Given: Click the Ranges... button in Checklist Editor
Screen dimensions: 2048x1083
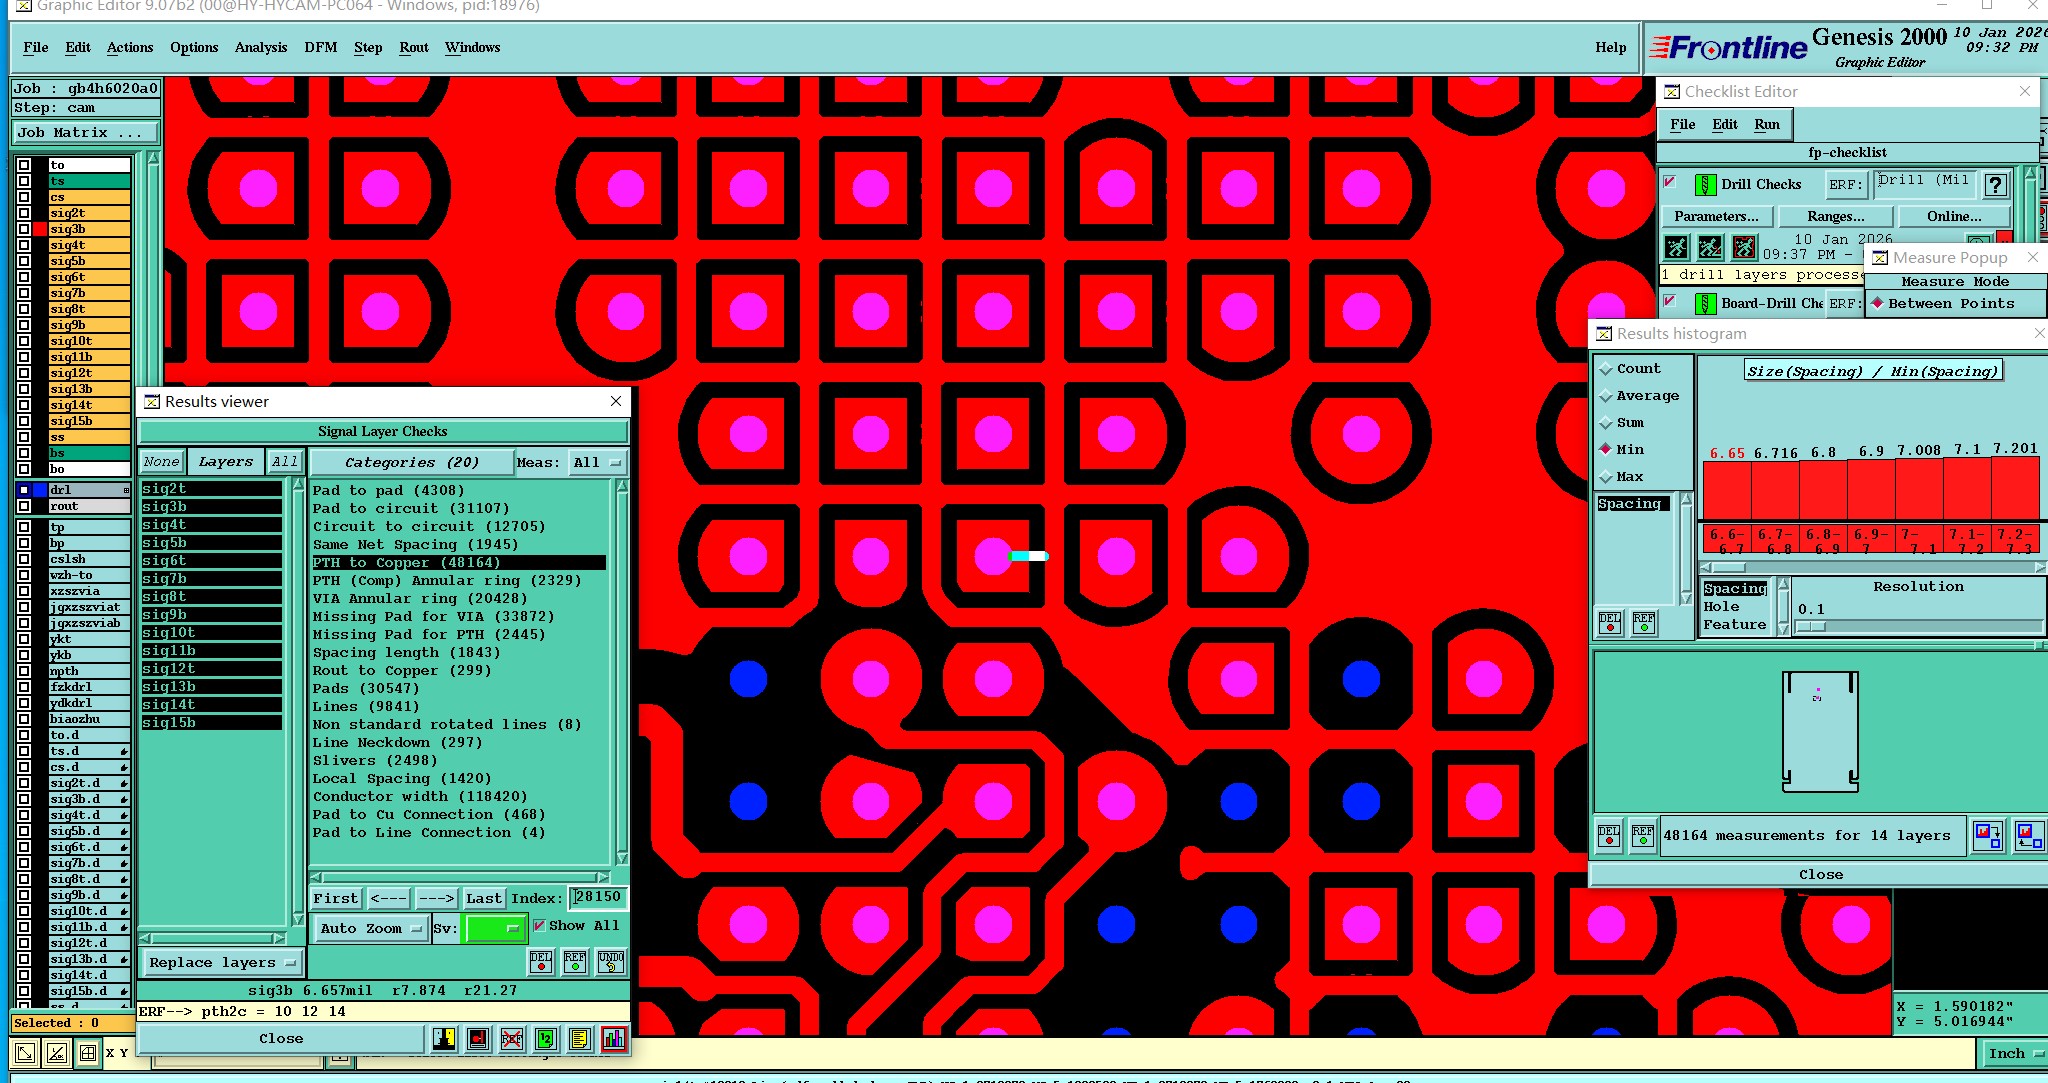Looking at the screenshot, I should pyautogui.click(x=1835, y=216).
